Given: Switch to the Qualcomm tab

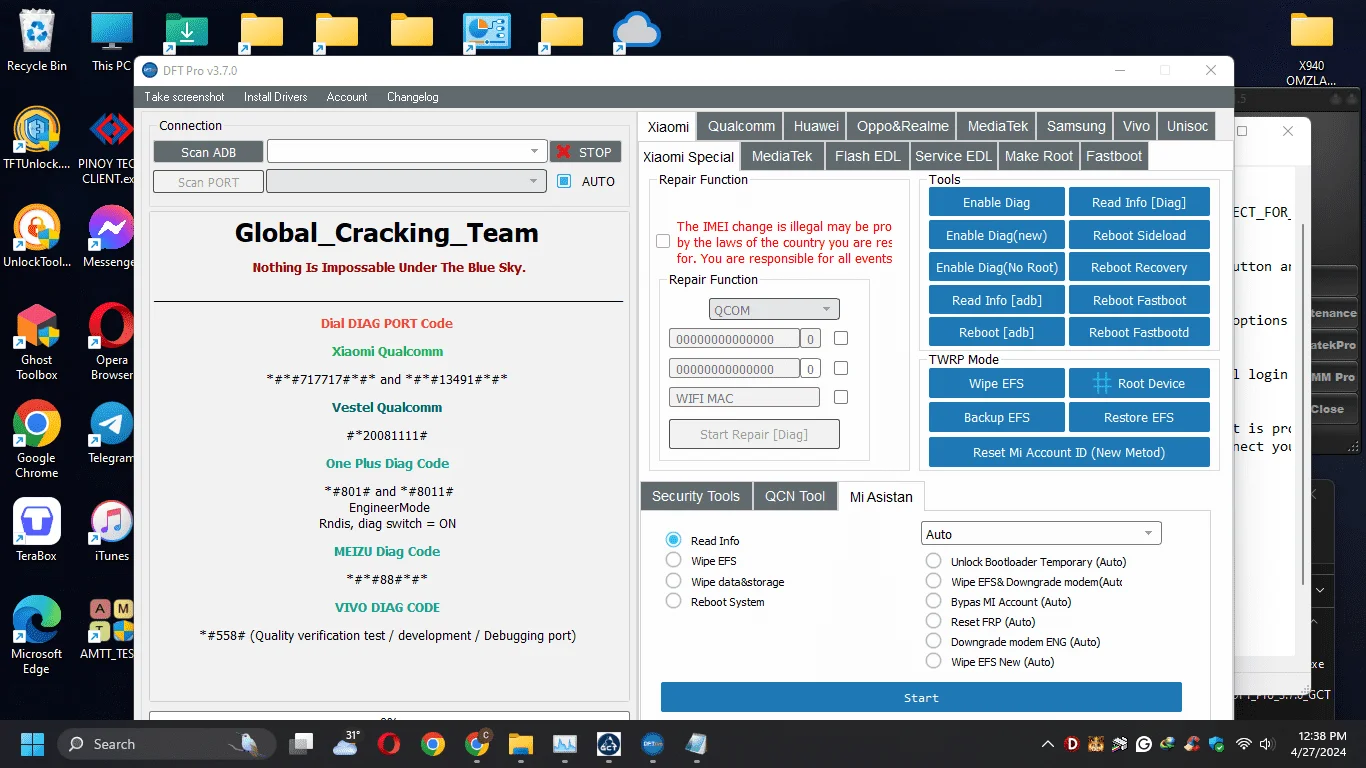Looking at the screenshot, I should tap(741, 126).
